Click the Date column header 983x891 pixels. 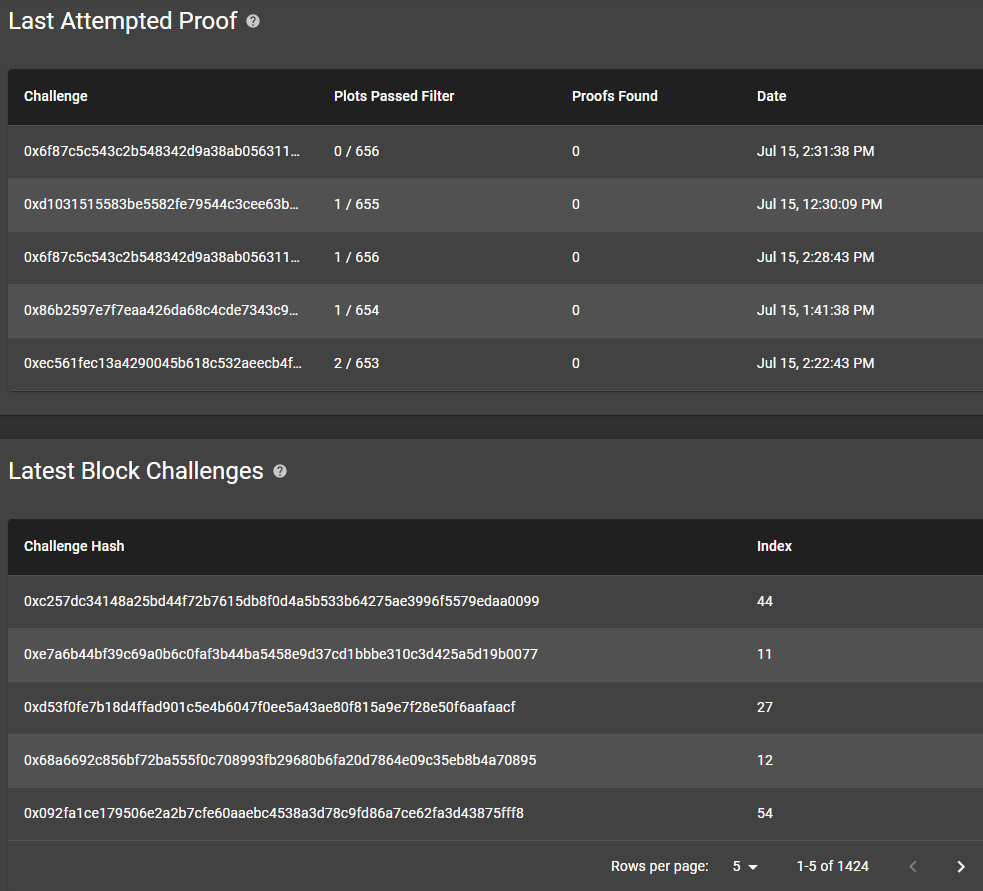click(771, 96)
